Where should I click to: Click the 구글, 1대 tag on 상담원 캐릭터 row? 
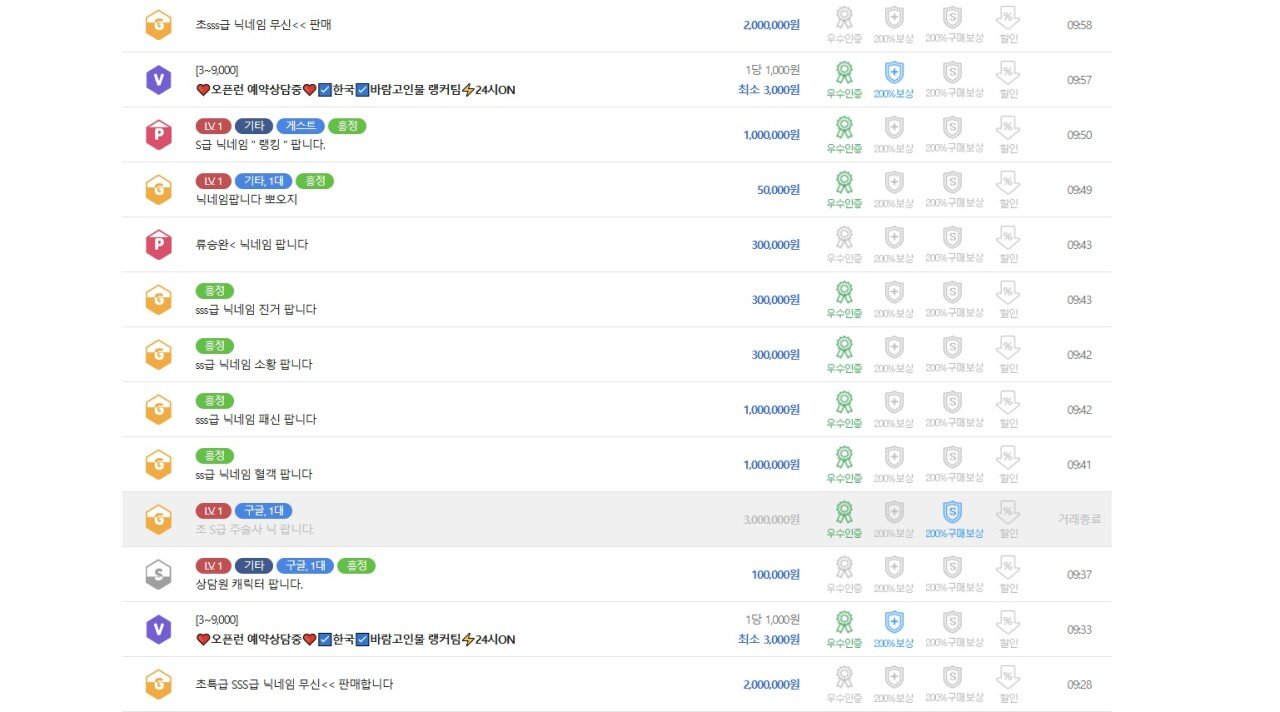tap(304, 566)
